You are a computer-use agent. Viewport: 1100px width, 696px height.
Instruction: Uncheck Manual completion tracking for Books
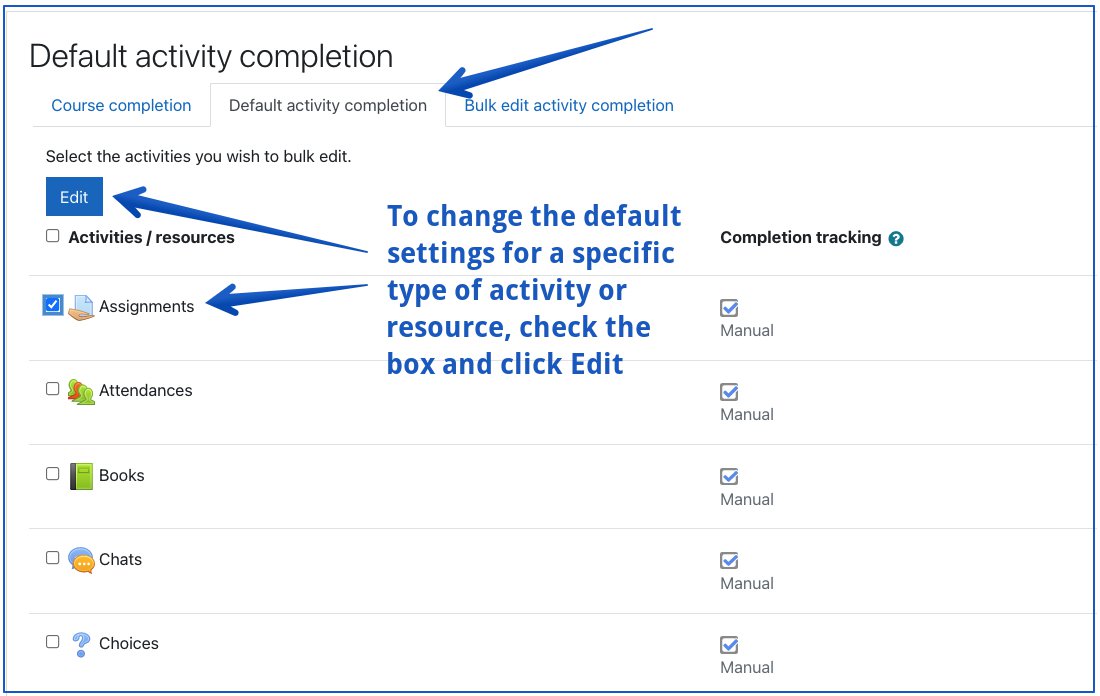(729, 476)
